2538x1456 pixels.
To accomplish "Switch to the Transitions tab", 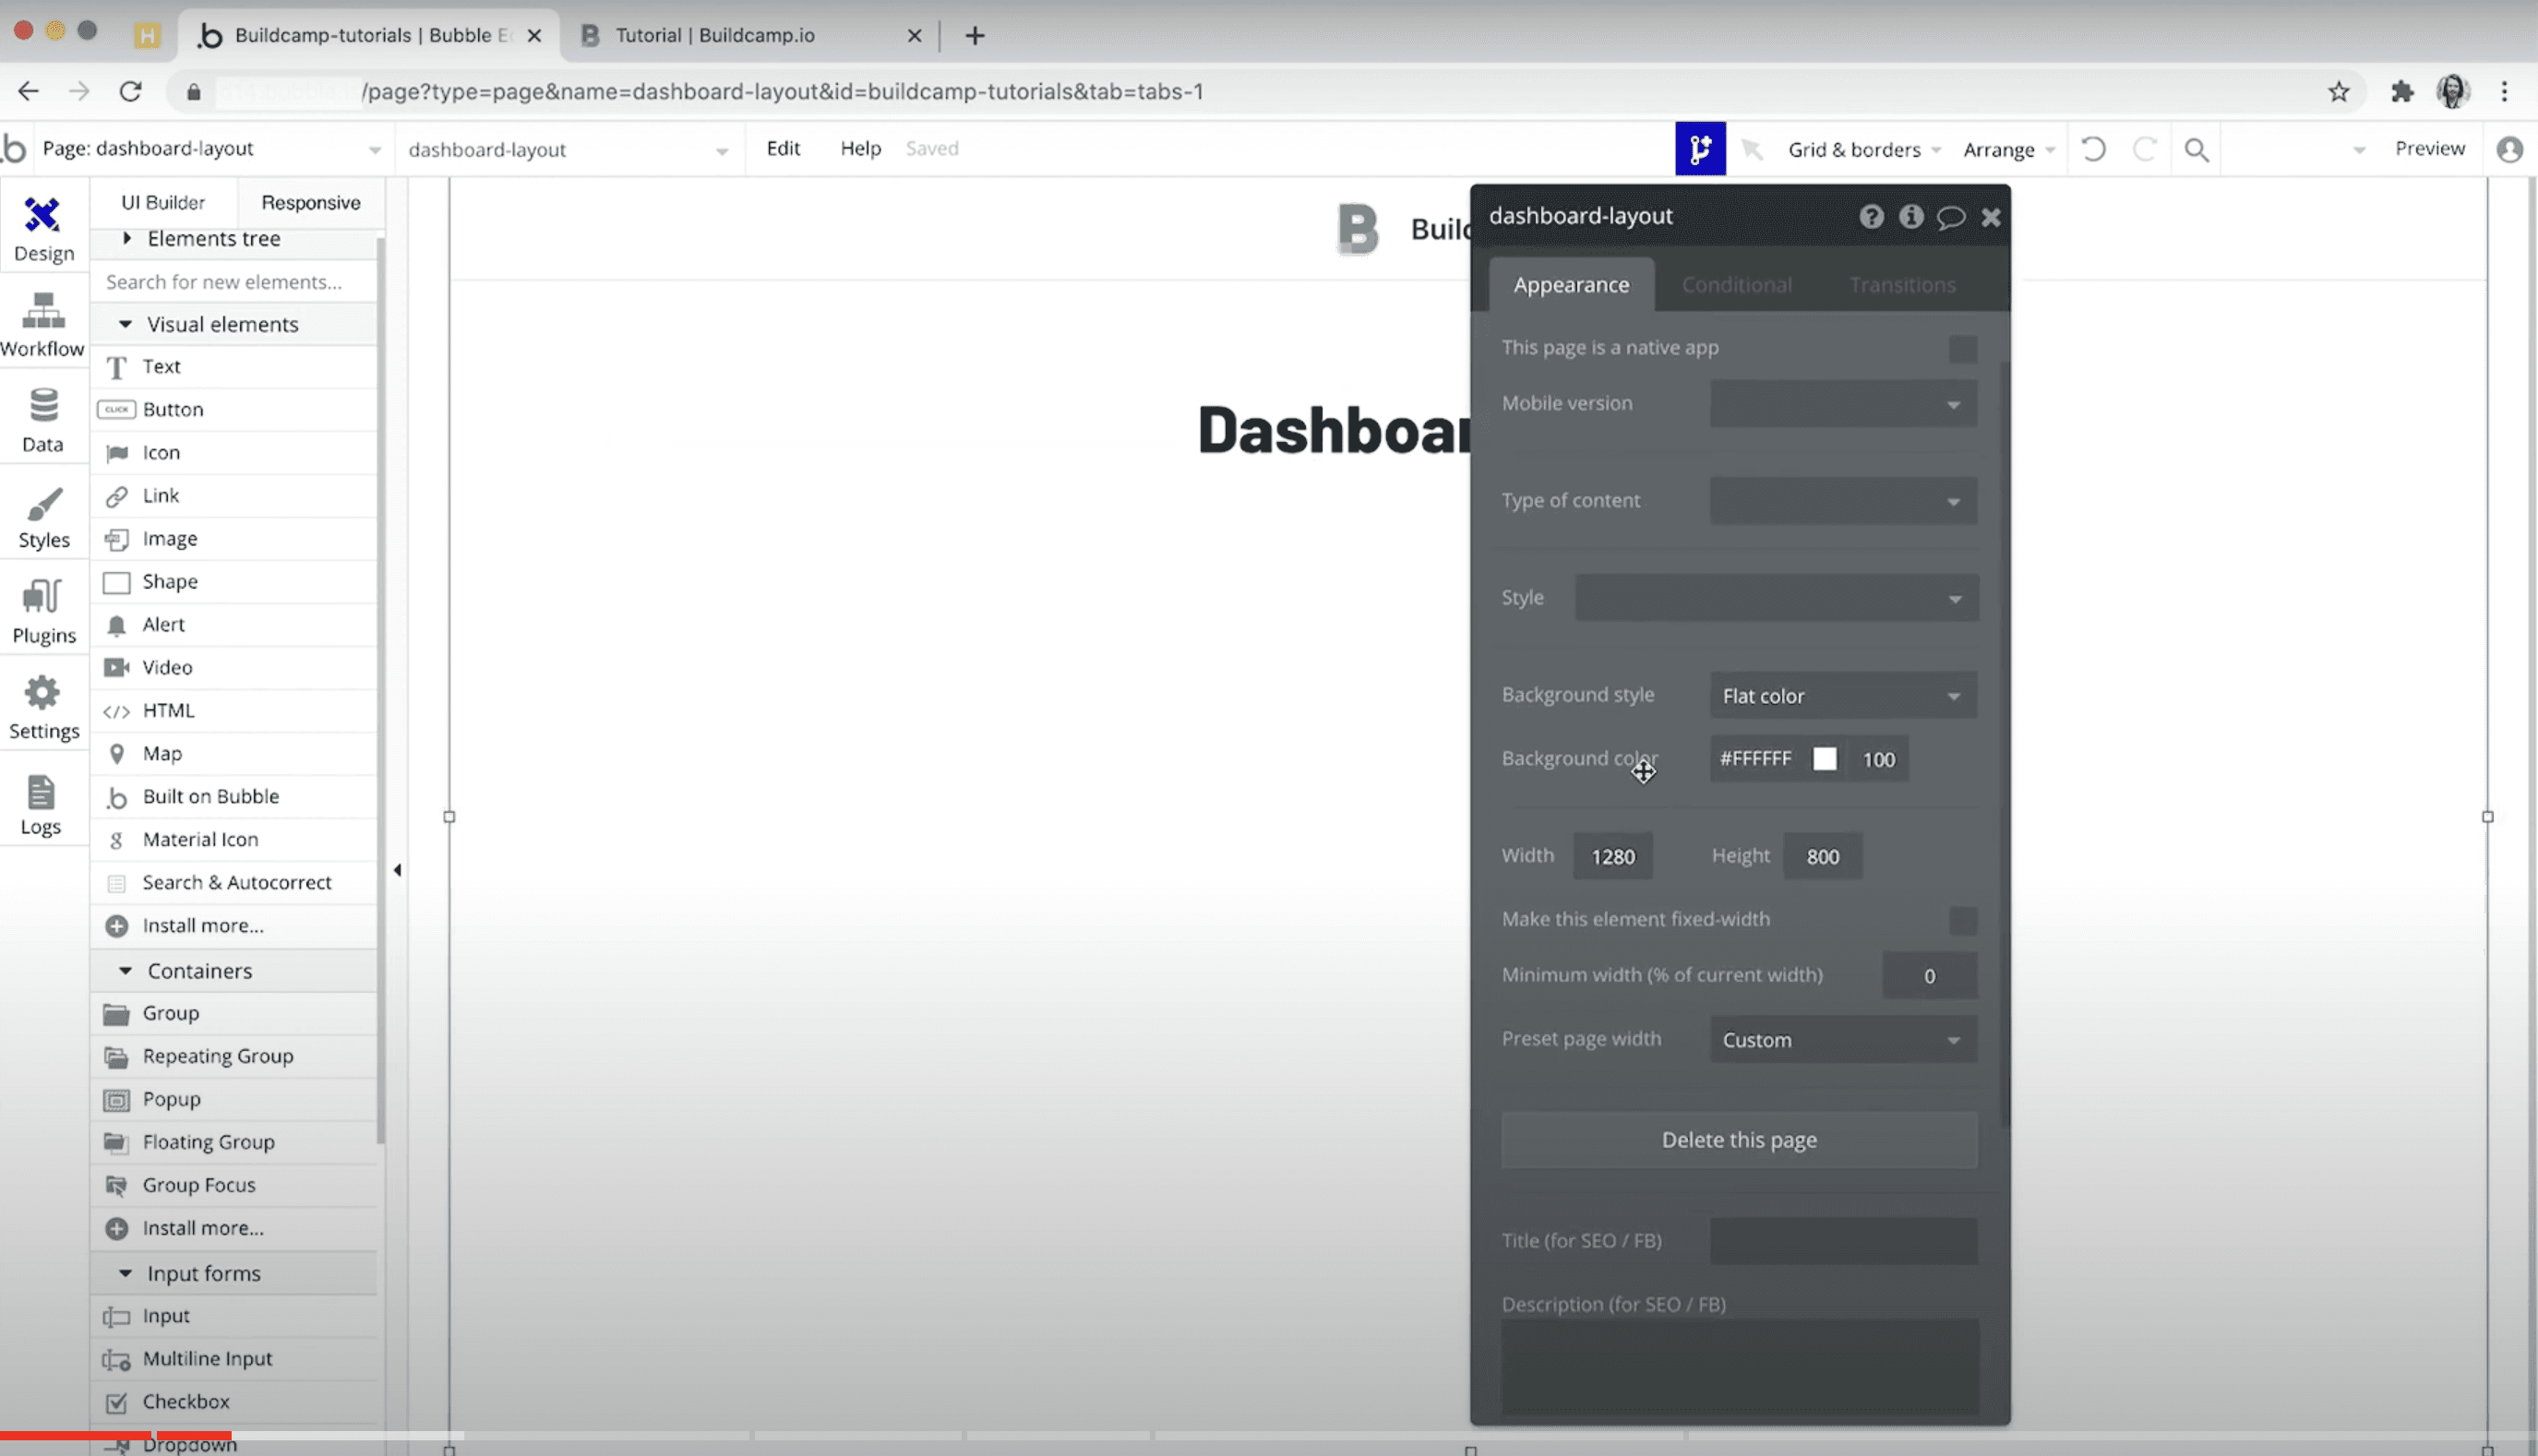I will pos(1903,284).
